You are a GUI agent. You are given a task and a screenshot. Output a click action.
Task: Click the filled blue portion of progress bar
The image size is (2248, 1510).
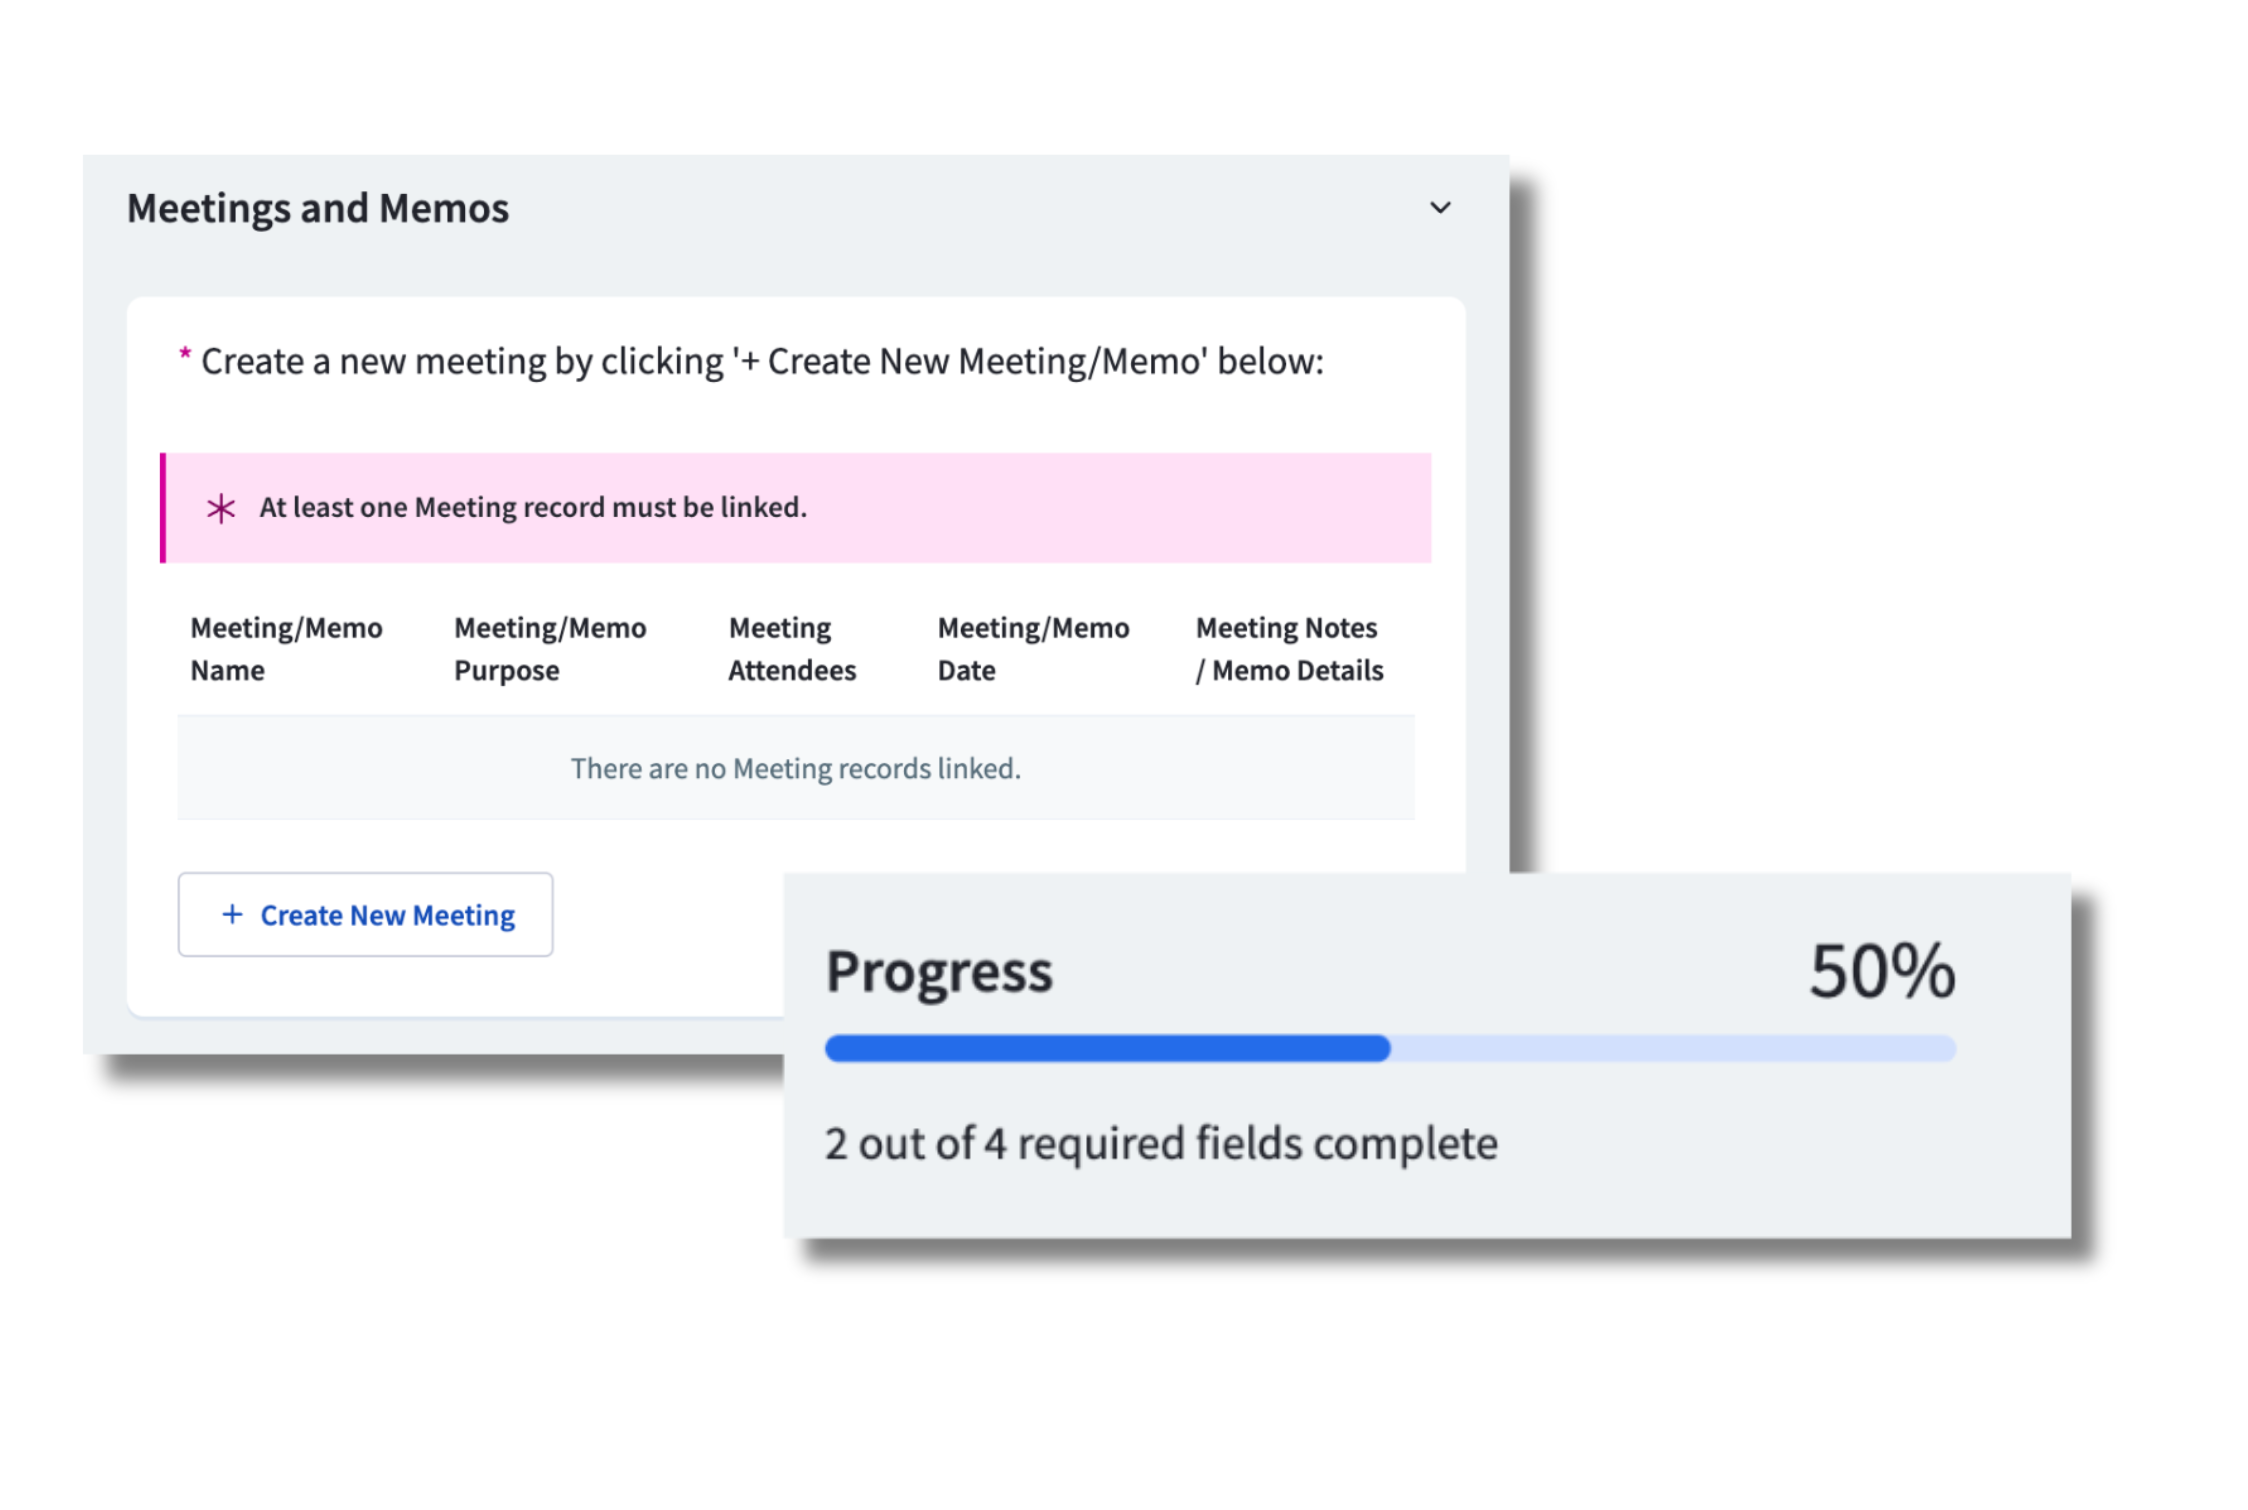point(1106,1048)
